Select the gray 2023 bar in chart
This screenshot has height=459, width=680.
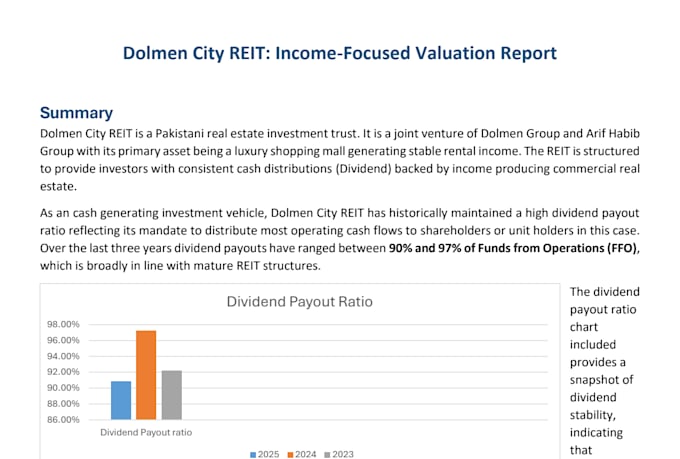[172, 395]
